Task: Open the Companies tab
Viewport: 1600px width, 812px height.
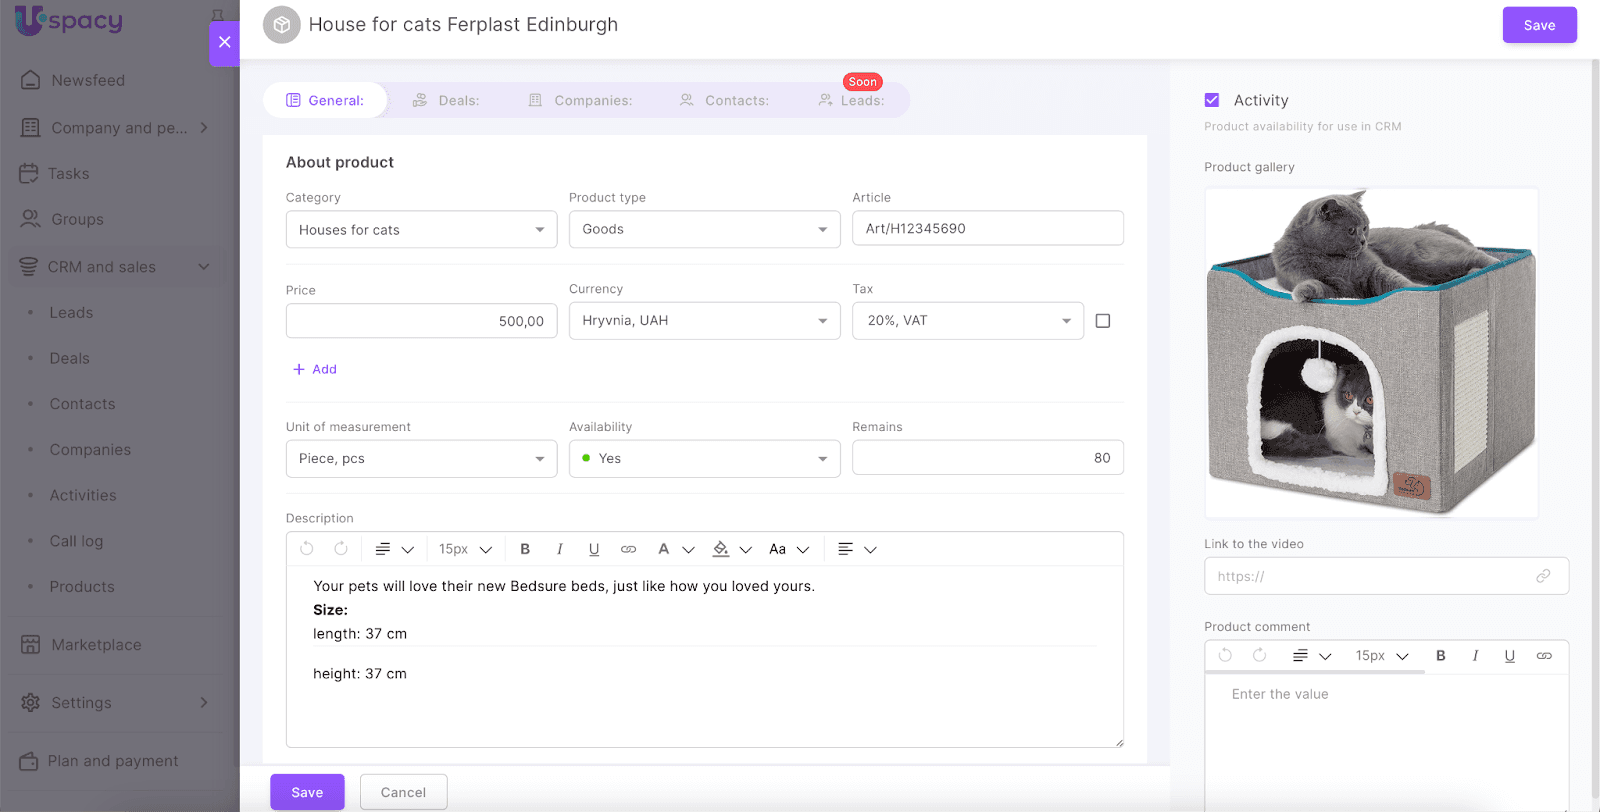Action: pos(581,100)
